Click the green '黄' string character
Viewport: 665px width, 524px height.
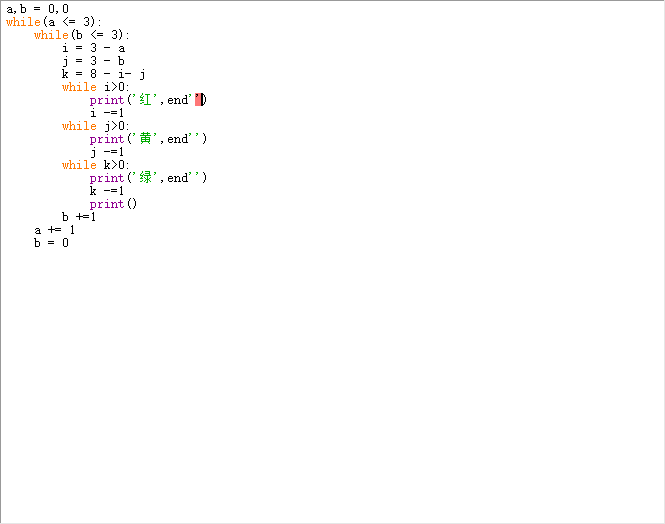point(145,139)
